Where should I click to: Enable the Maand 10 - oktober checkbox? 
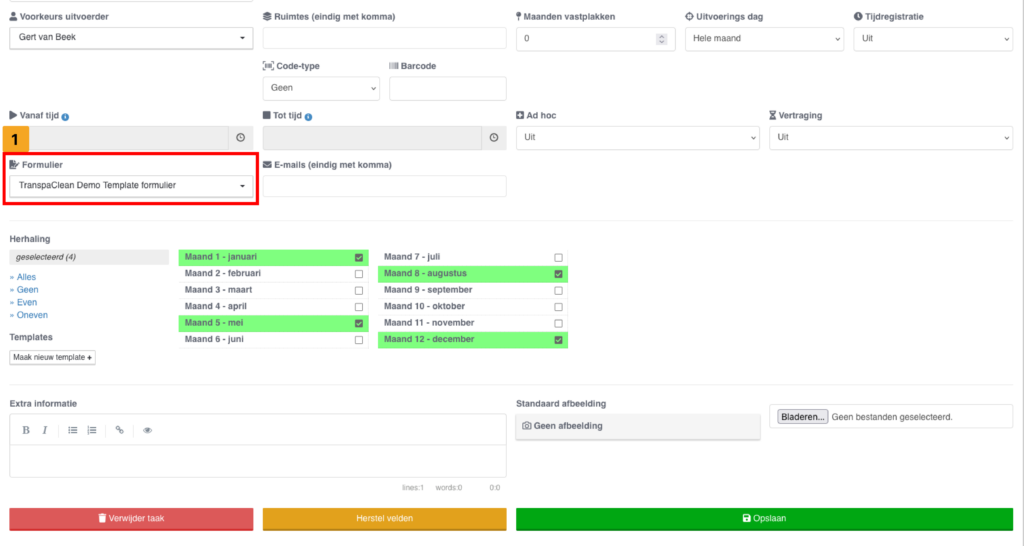[559, 307]
